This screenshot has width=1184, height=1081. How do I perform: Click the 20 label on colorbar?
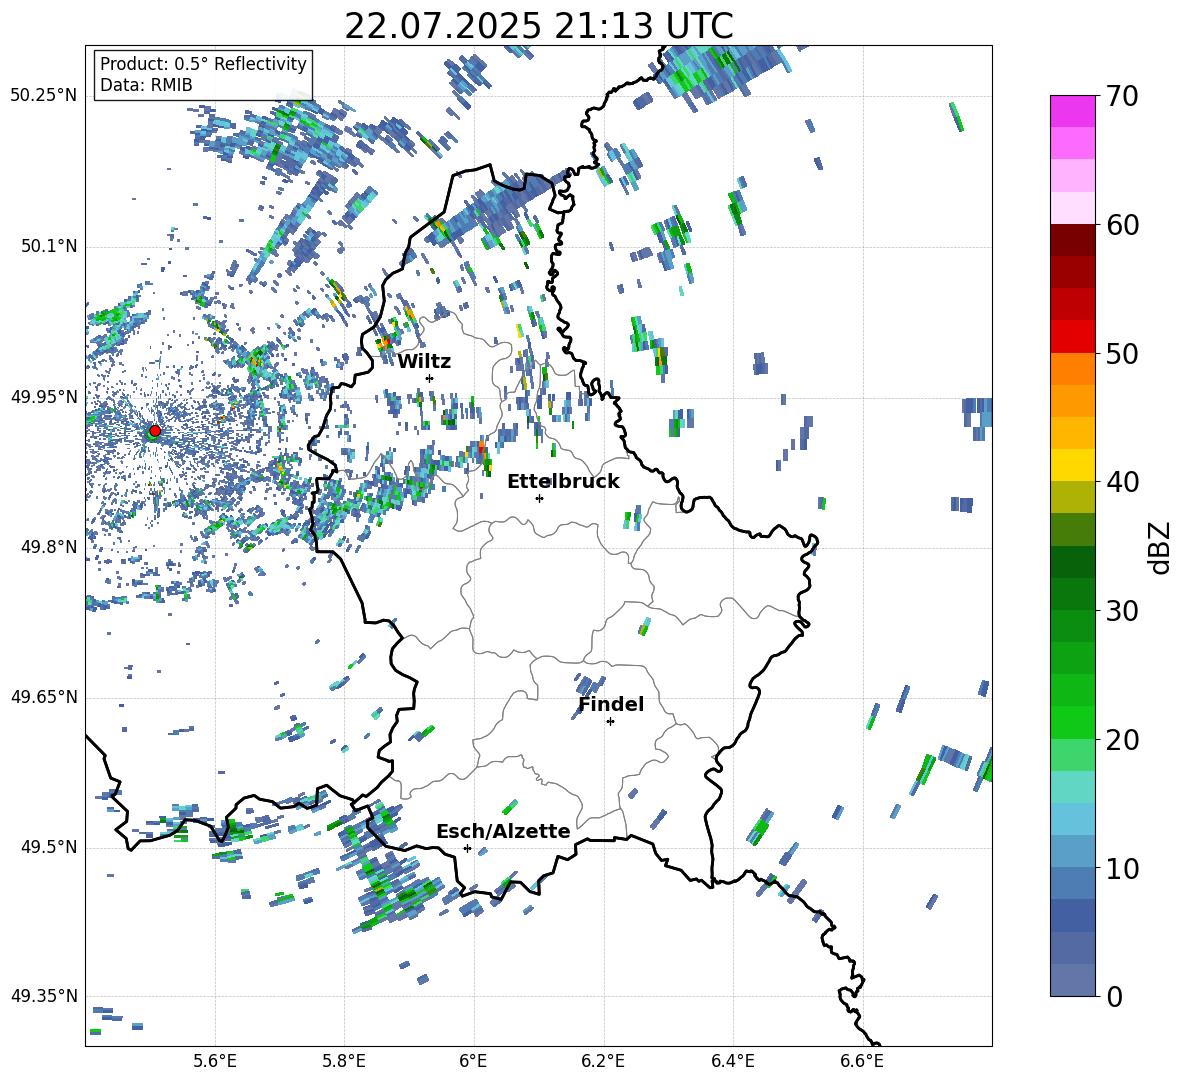point(1122,739)
